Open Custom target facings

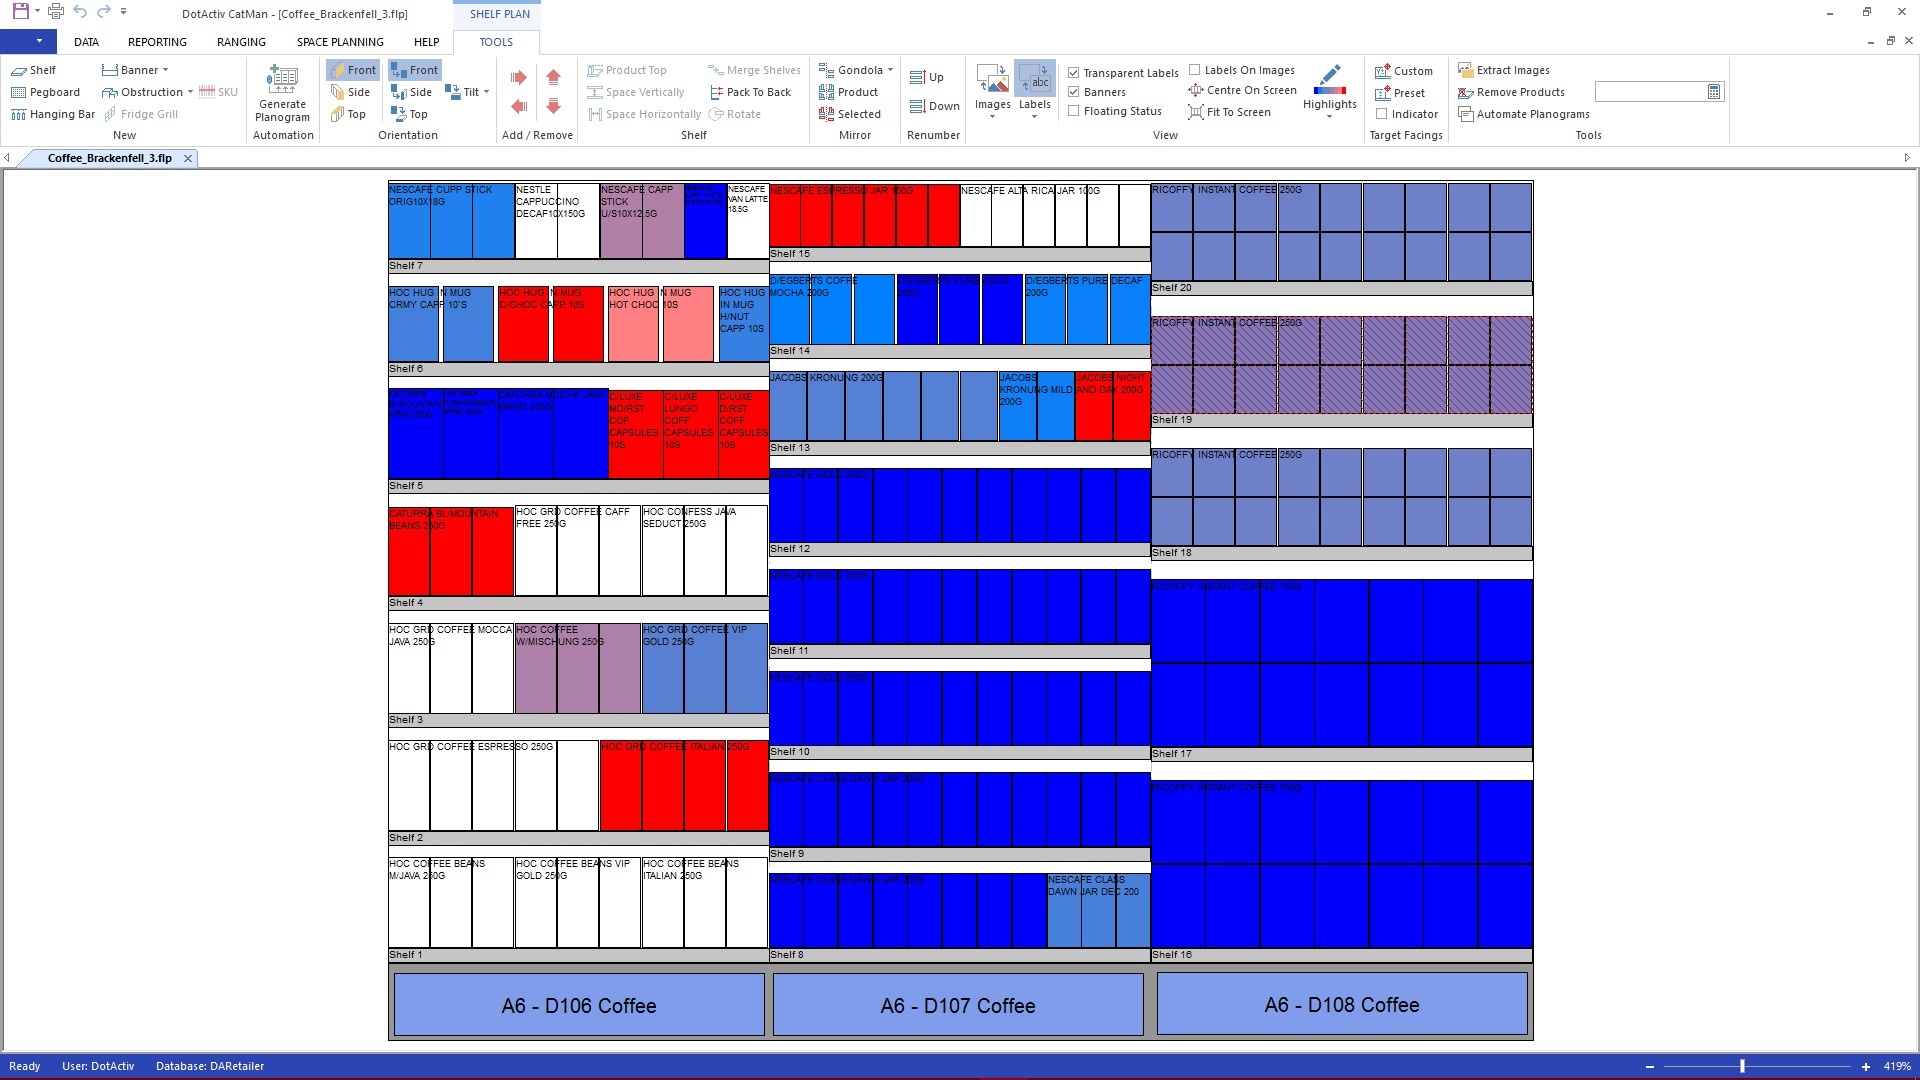coord(1404,71)
